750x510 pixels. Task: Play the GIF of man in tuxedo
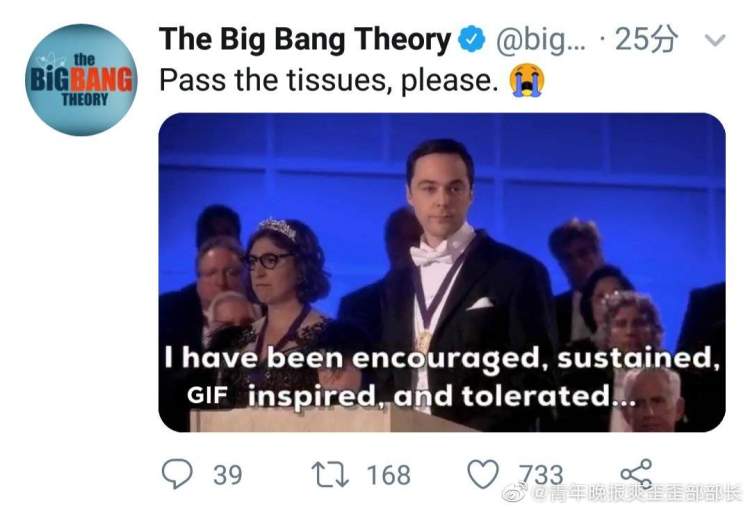(x=442, y=272)
